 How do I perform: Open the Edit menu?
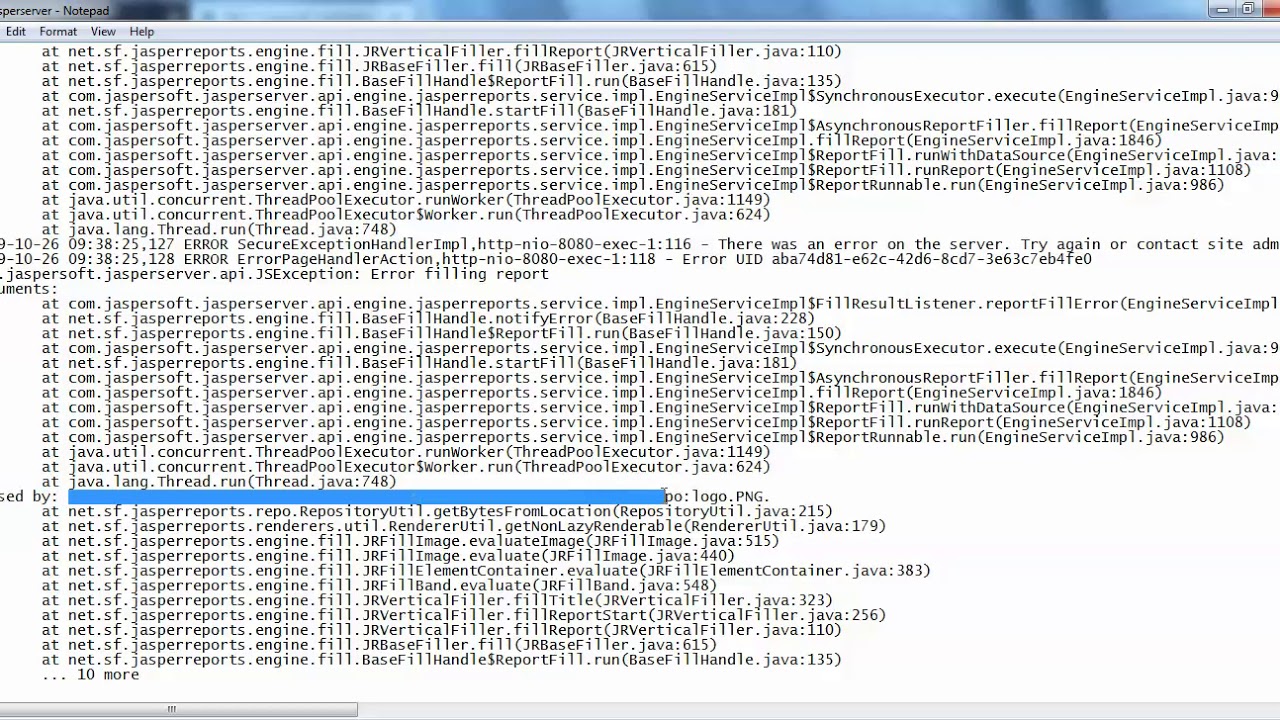pos(15,32)
